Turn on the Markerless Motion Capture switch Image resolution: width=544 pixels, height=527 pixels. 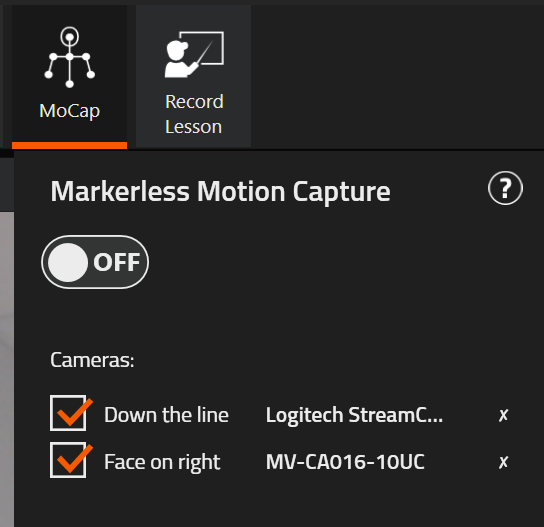coord(95,262)
